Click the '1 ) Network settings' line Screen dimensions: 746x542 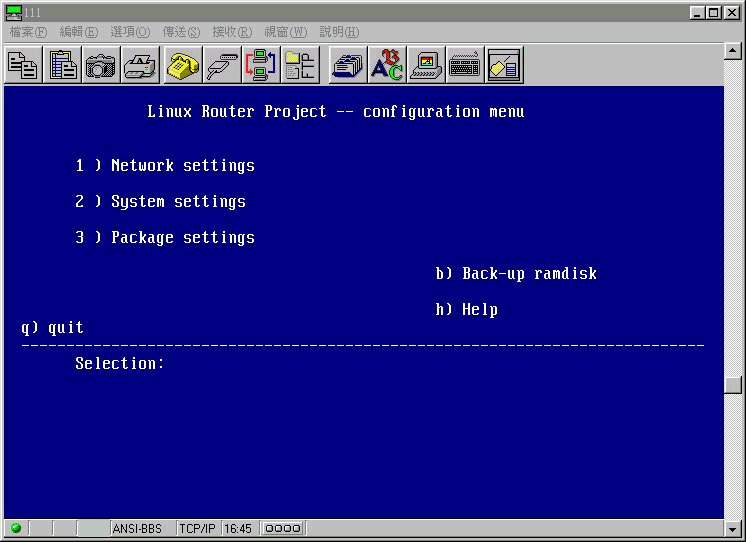pos(165,166)
